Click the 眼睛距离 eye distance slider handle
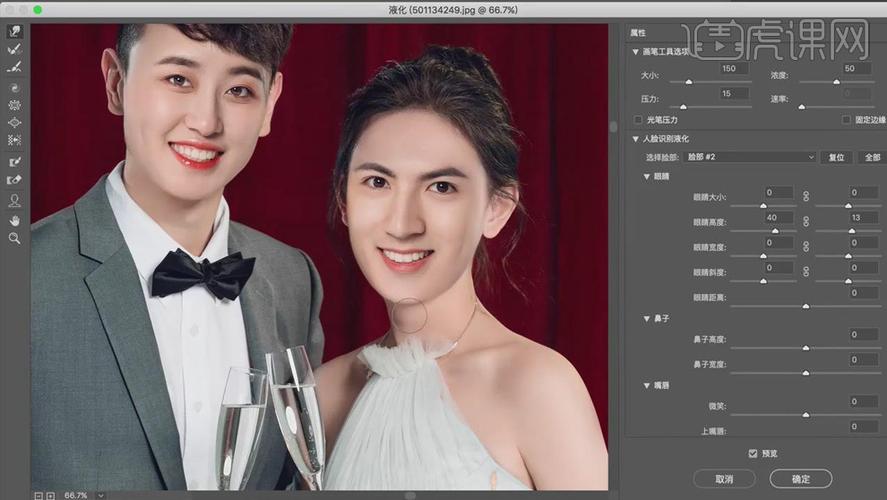 click(806, 306)
